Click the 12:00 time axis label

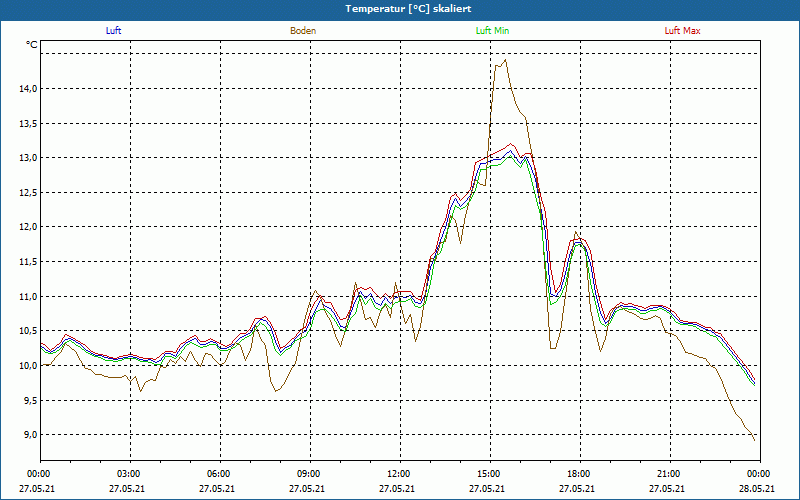(x=397, y=474)
